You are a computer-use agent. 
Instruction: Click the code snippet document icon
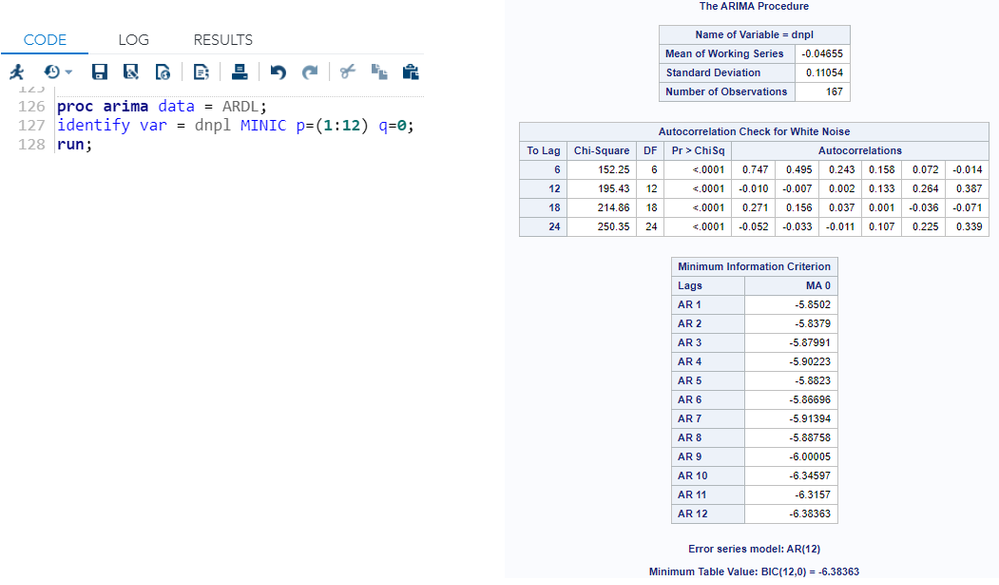point(201,72)
